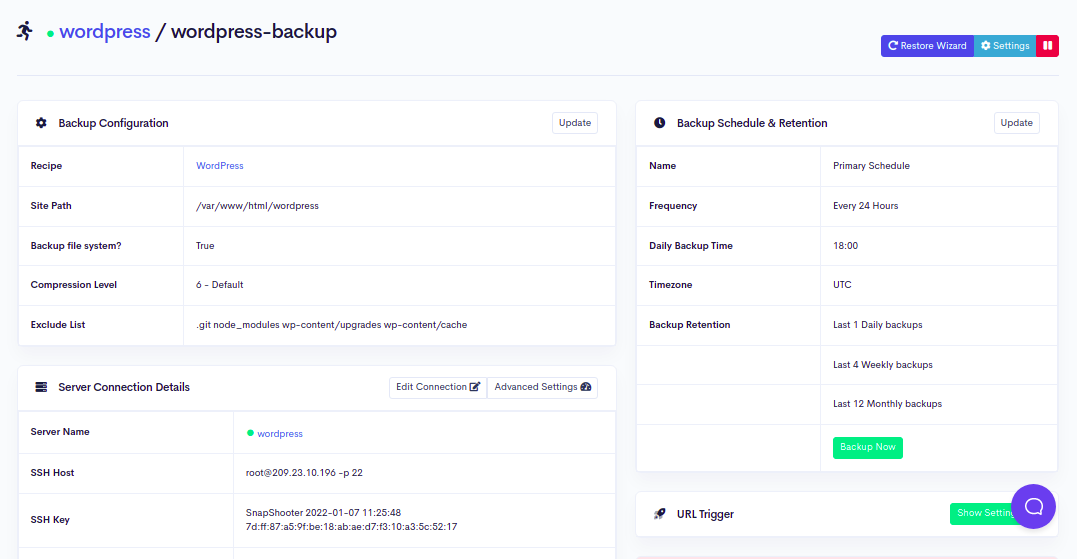This screenshot has width=1077, height=559.
Task: Start a backup with Backup Now
Action: coord(868,448)
